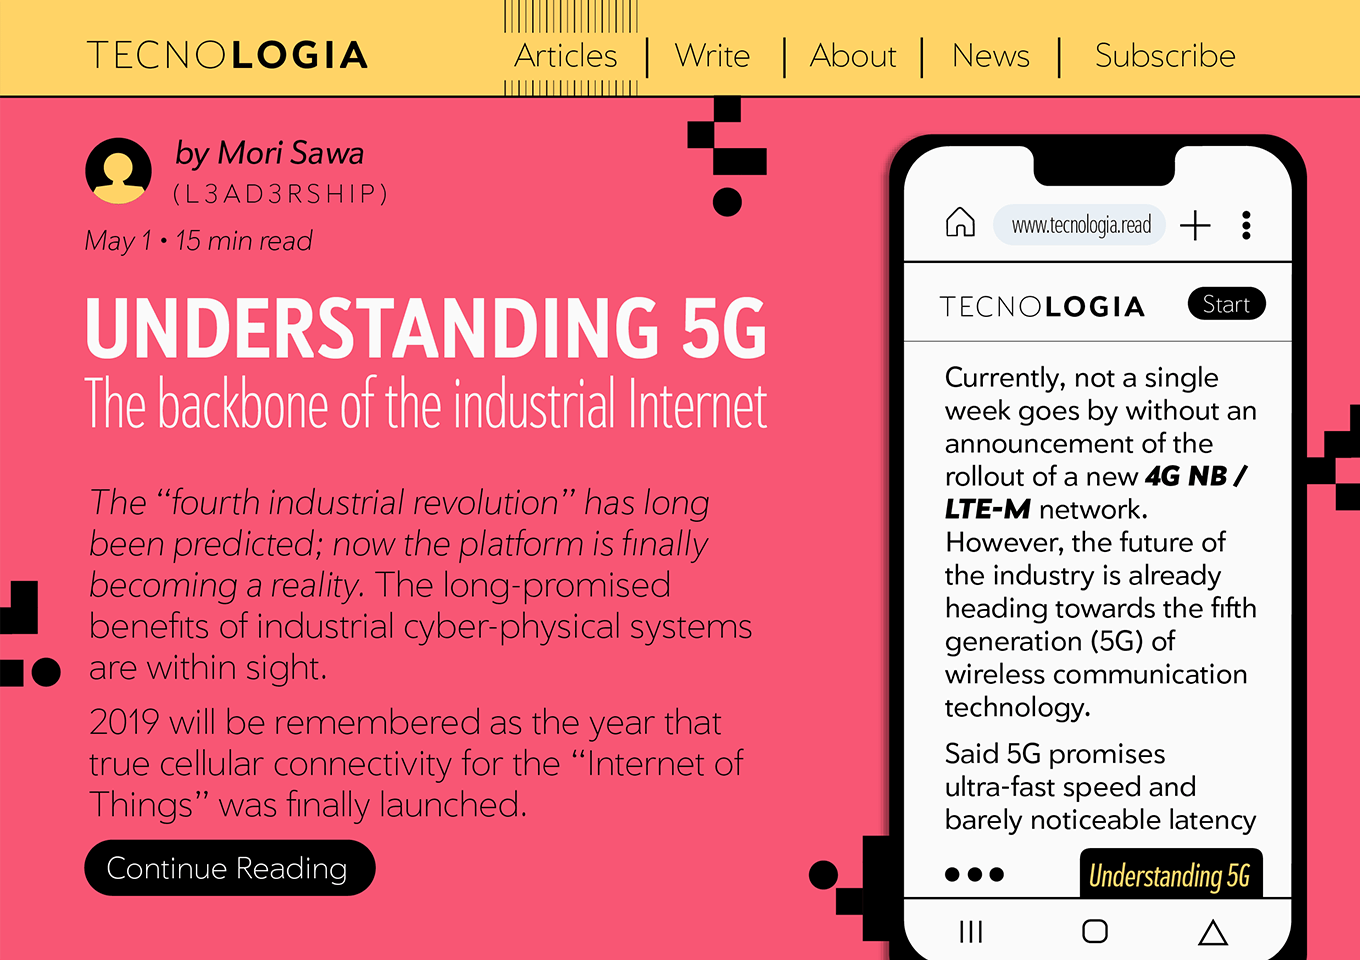Open the home icon in phone browser

coord(960,222)
